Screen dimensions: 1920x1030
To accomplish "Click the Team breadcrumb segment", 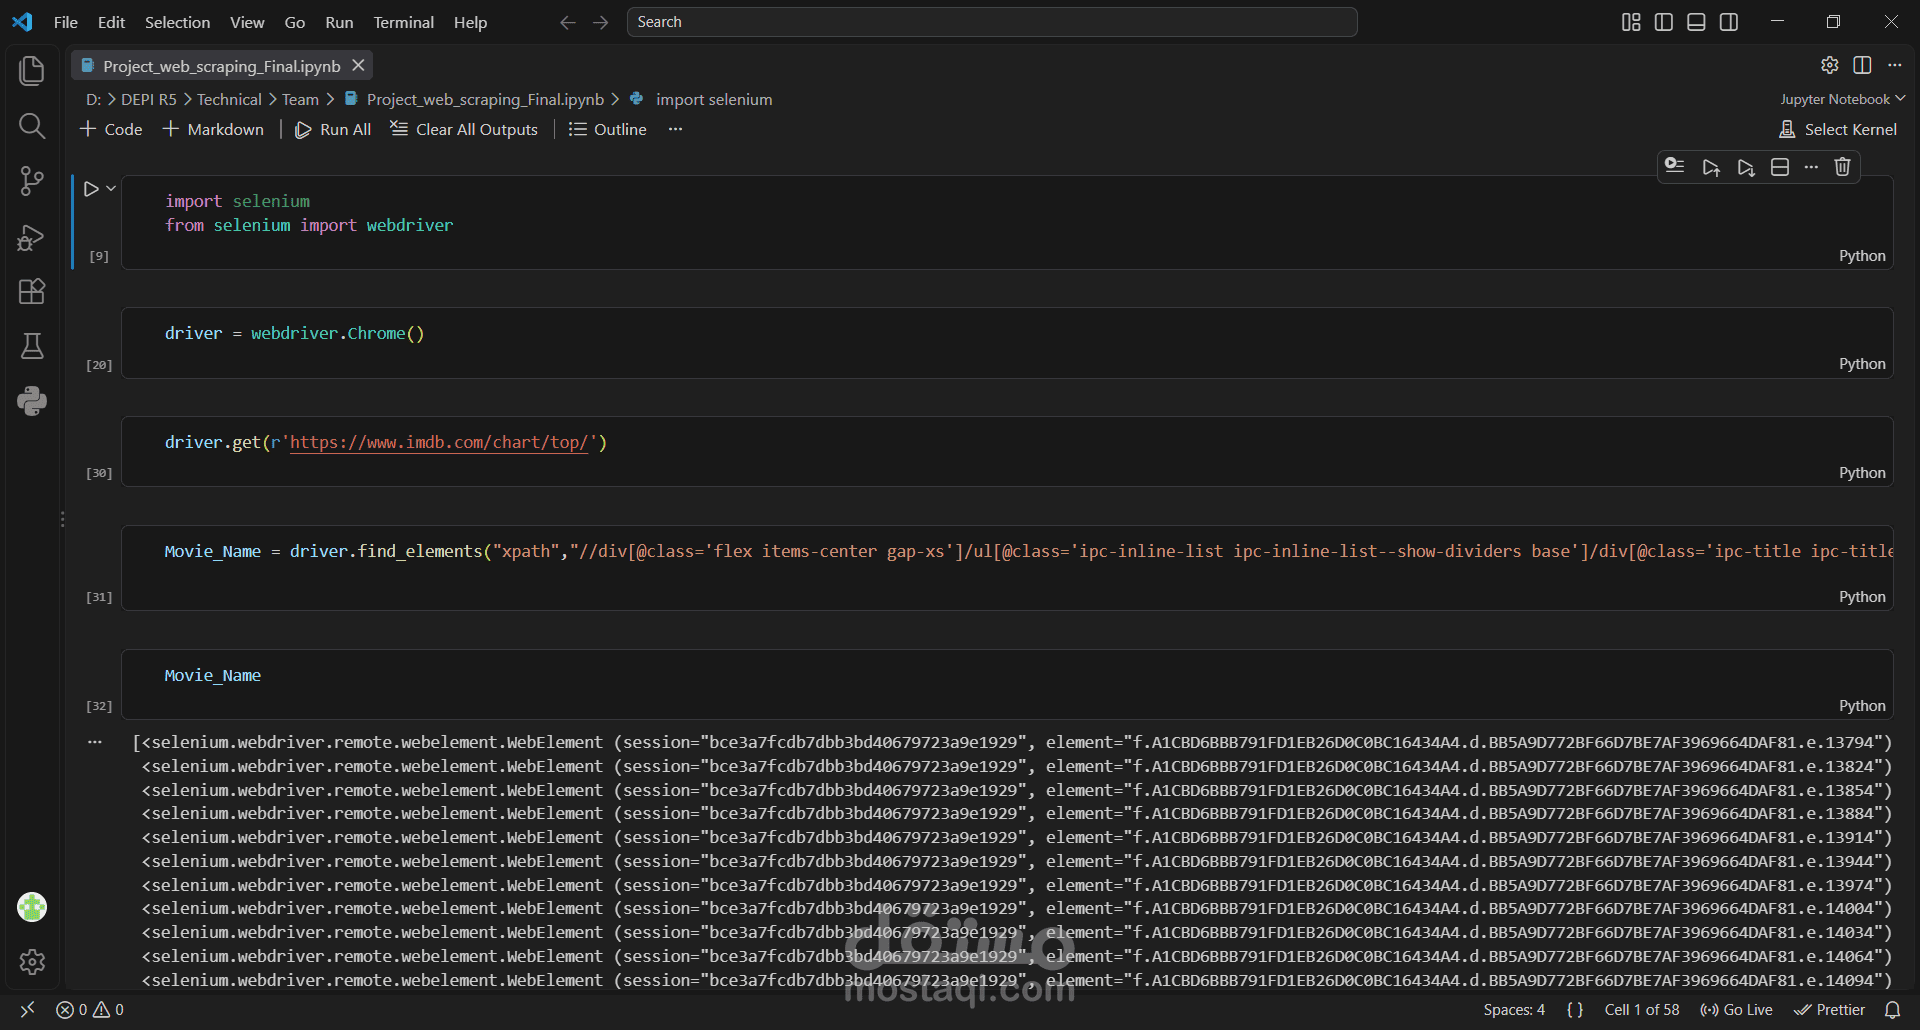I will pos(300,99).
